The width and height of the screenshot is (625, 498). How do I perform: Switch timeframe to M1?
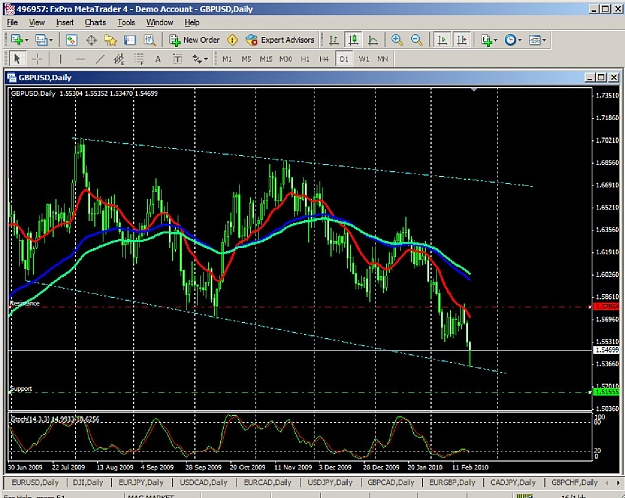click(x=227, y=59)
